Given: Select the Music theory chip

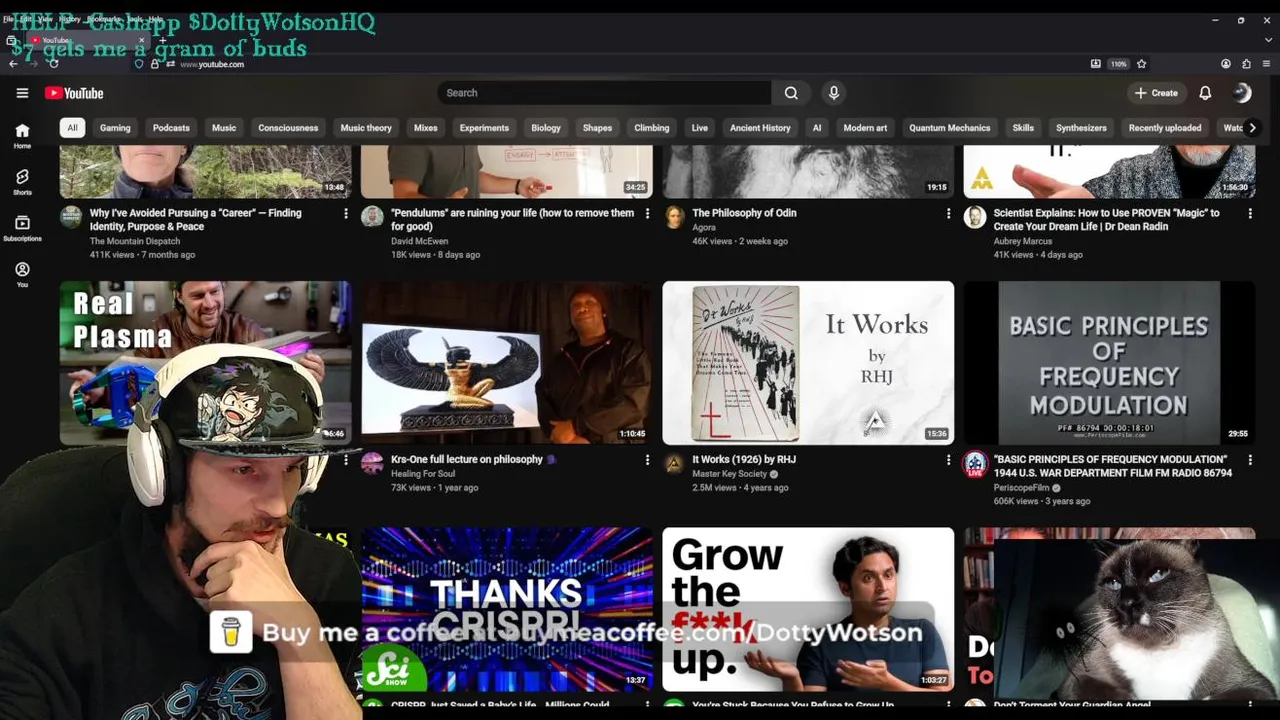Looking at the screenshot, I should point(366,128).
